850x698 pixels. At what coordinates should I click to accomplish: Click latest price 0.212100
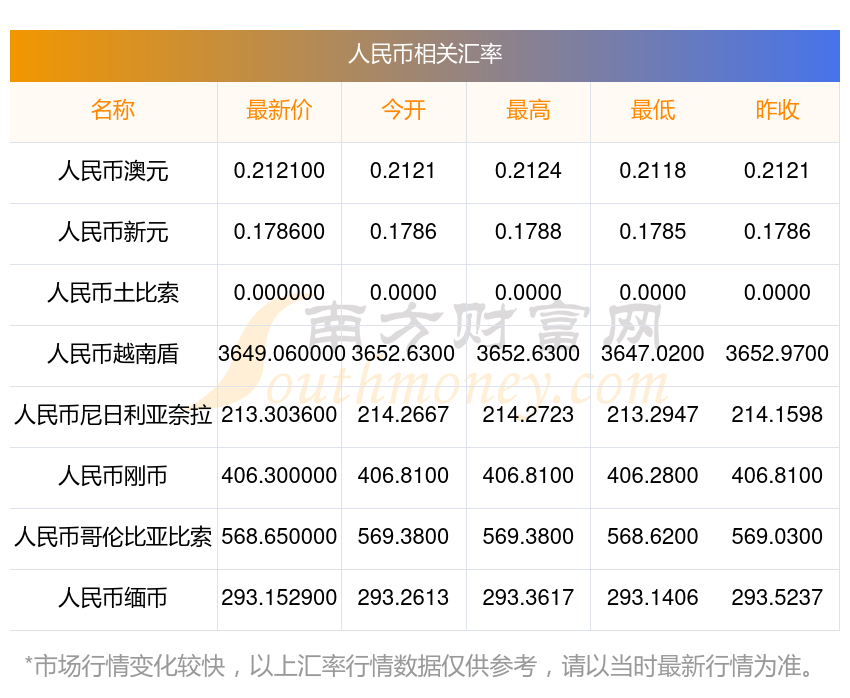(x=279, y=171)
